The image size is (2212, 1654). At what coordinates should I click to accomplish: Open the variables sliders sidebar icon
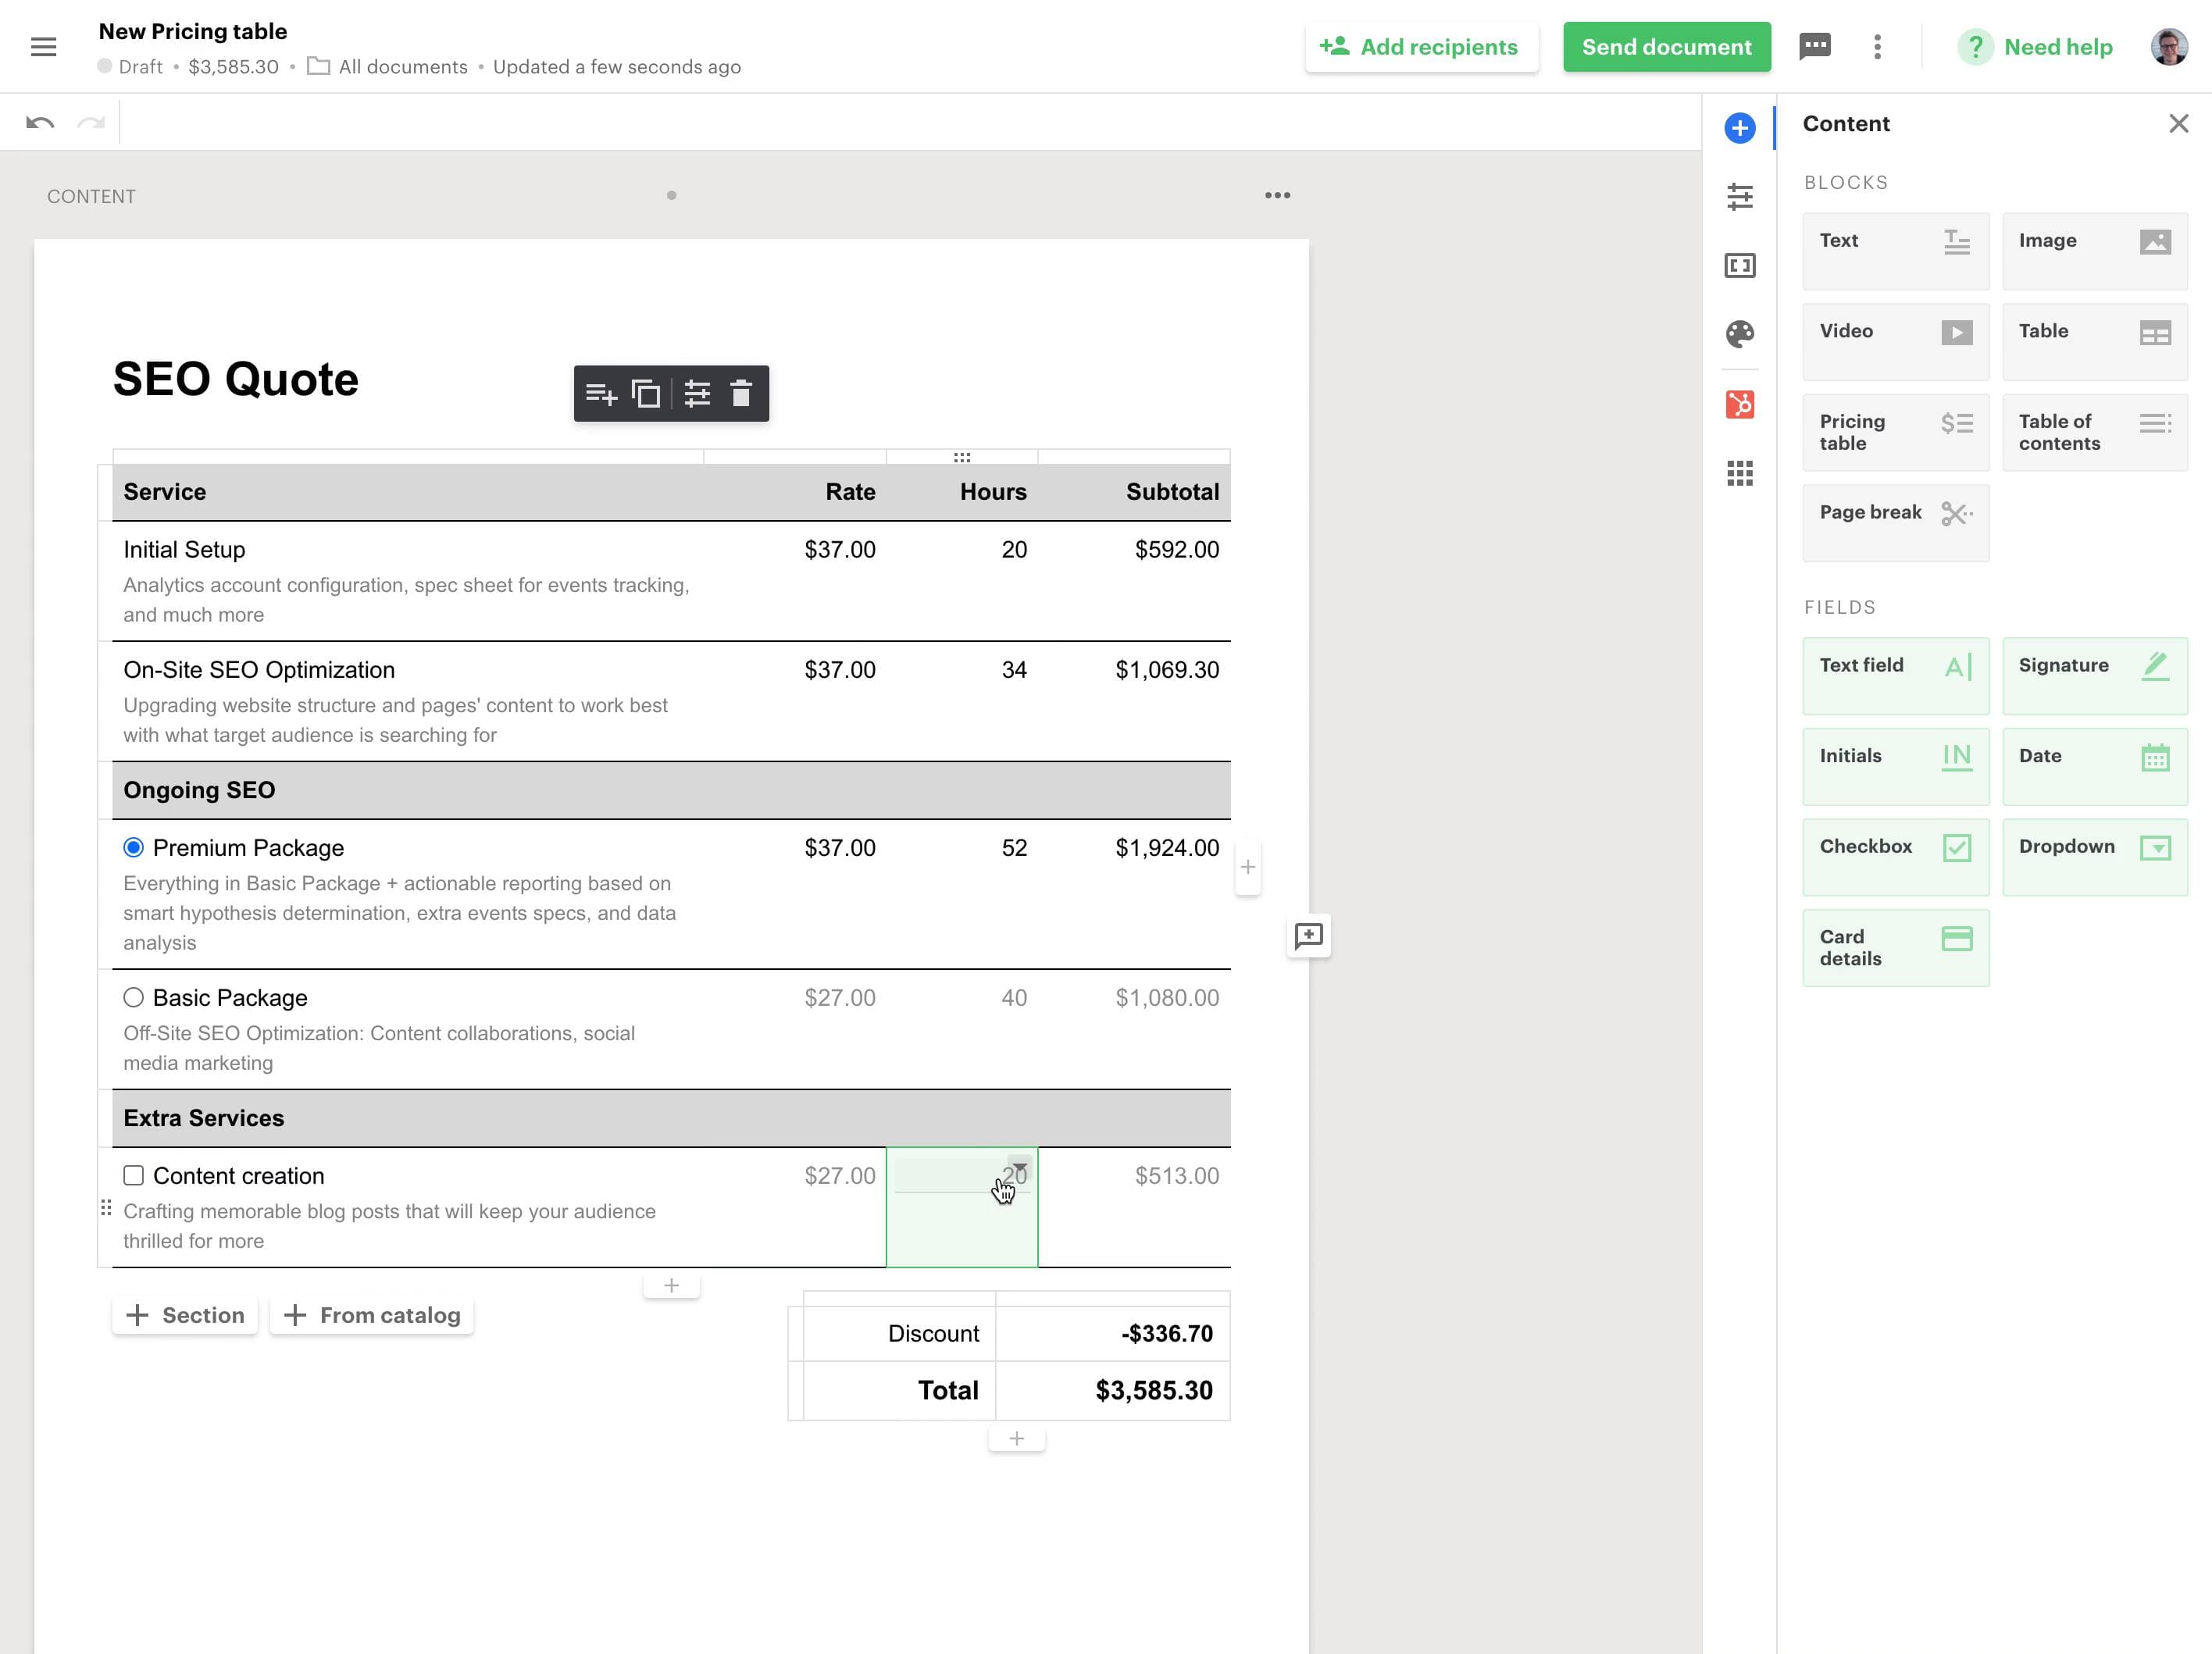click(x=1739, y=196)
